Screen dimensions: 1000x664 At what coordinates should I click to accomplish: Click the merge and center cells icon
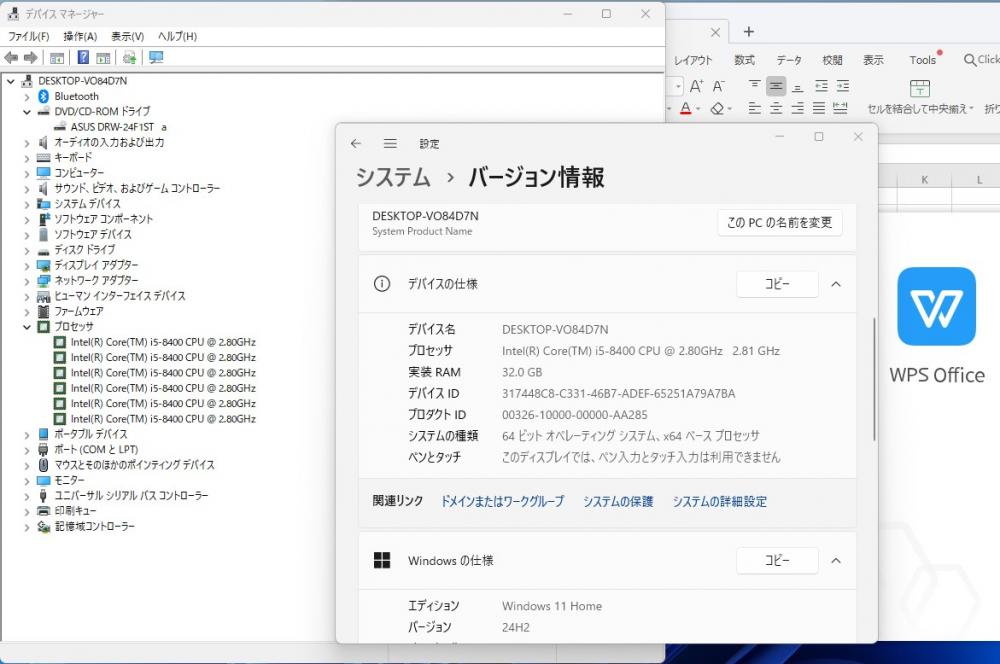[x=920, y=87]
